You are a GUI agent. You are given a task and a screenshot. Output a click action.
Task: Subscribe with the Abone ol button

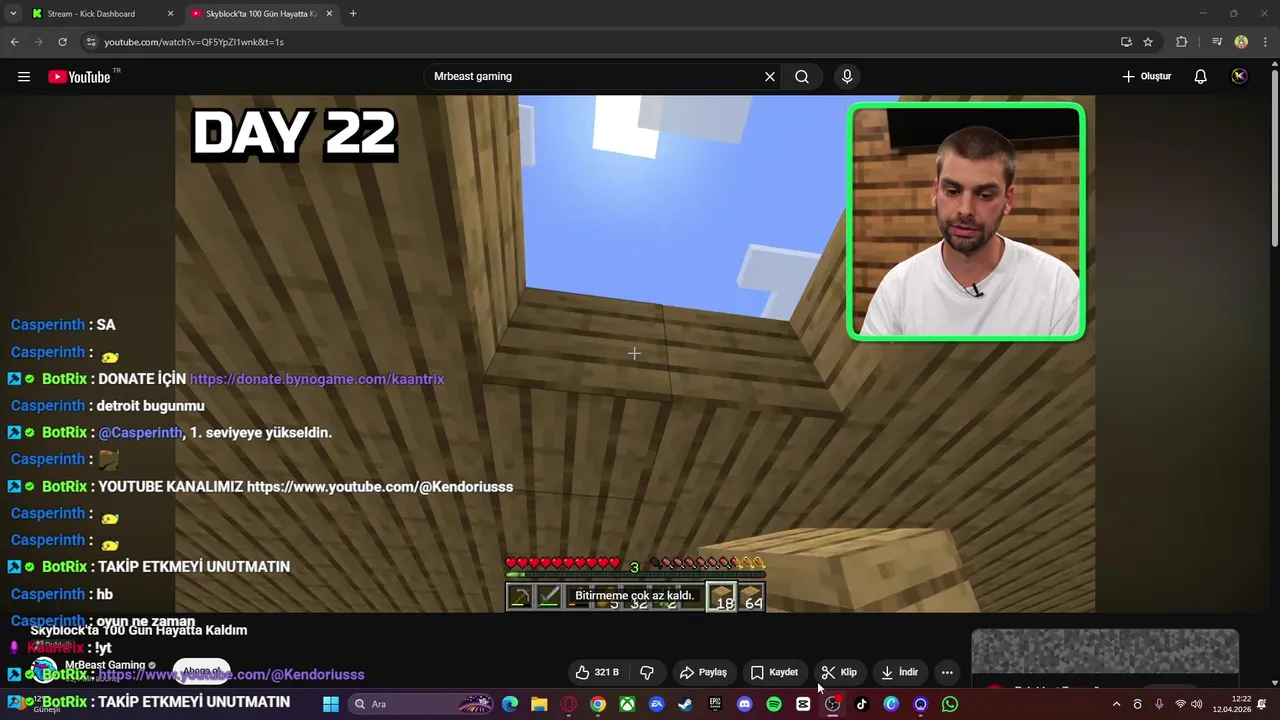[201, 671]
